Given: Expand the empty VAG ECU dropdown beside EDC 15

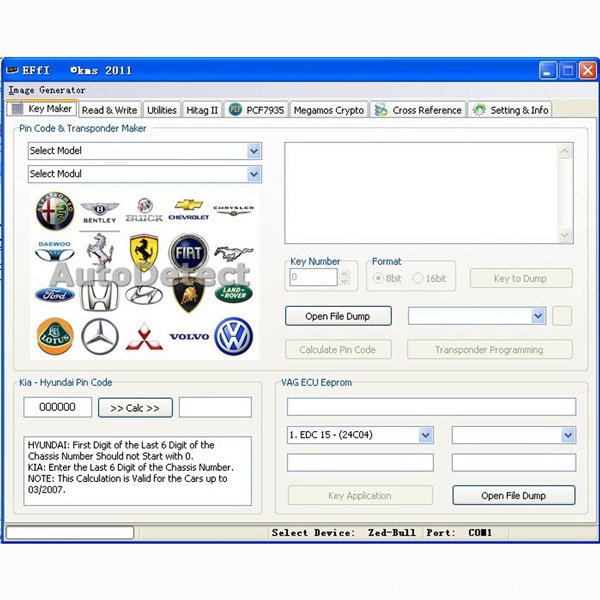Looking at the screenshot, I should coord(568,435).
